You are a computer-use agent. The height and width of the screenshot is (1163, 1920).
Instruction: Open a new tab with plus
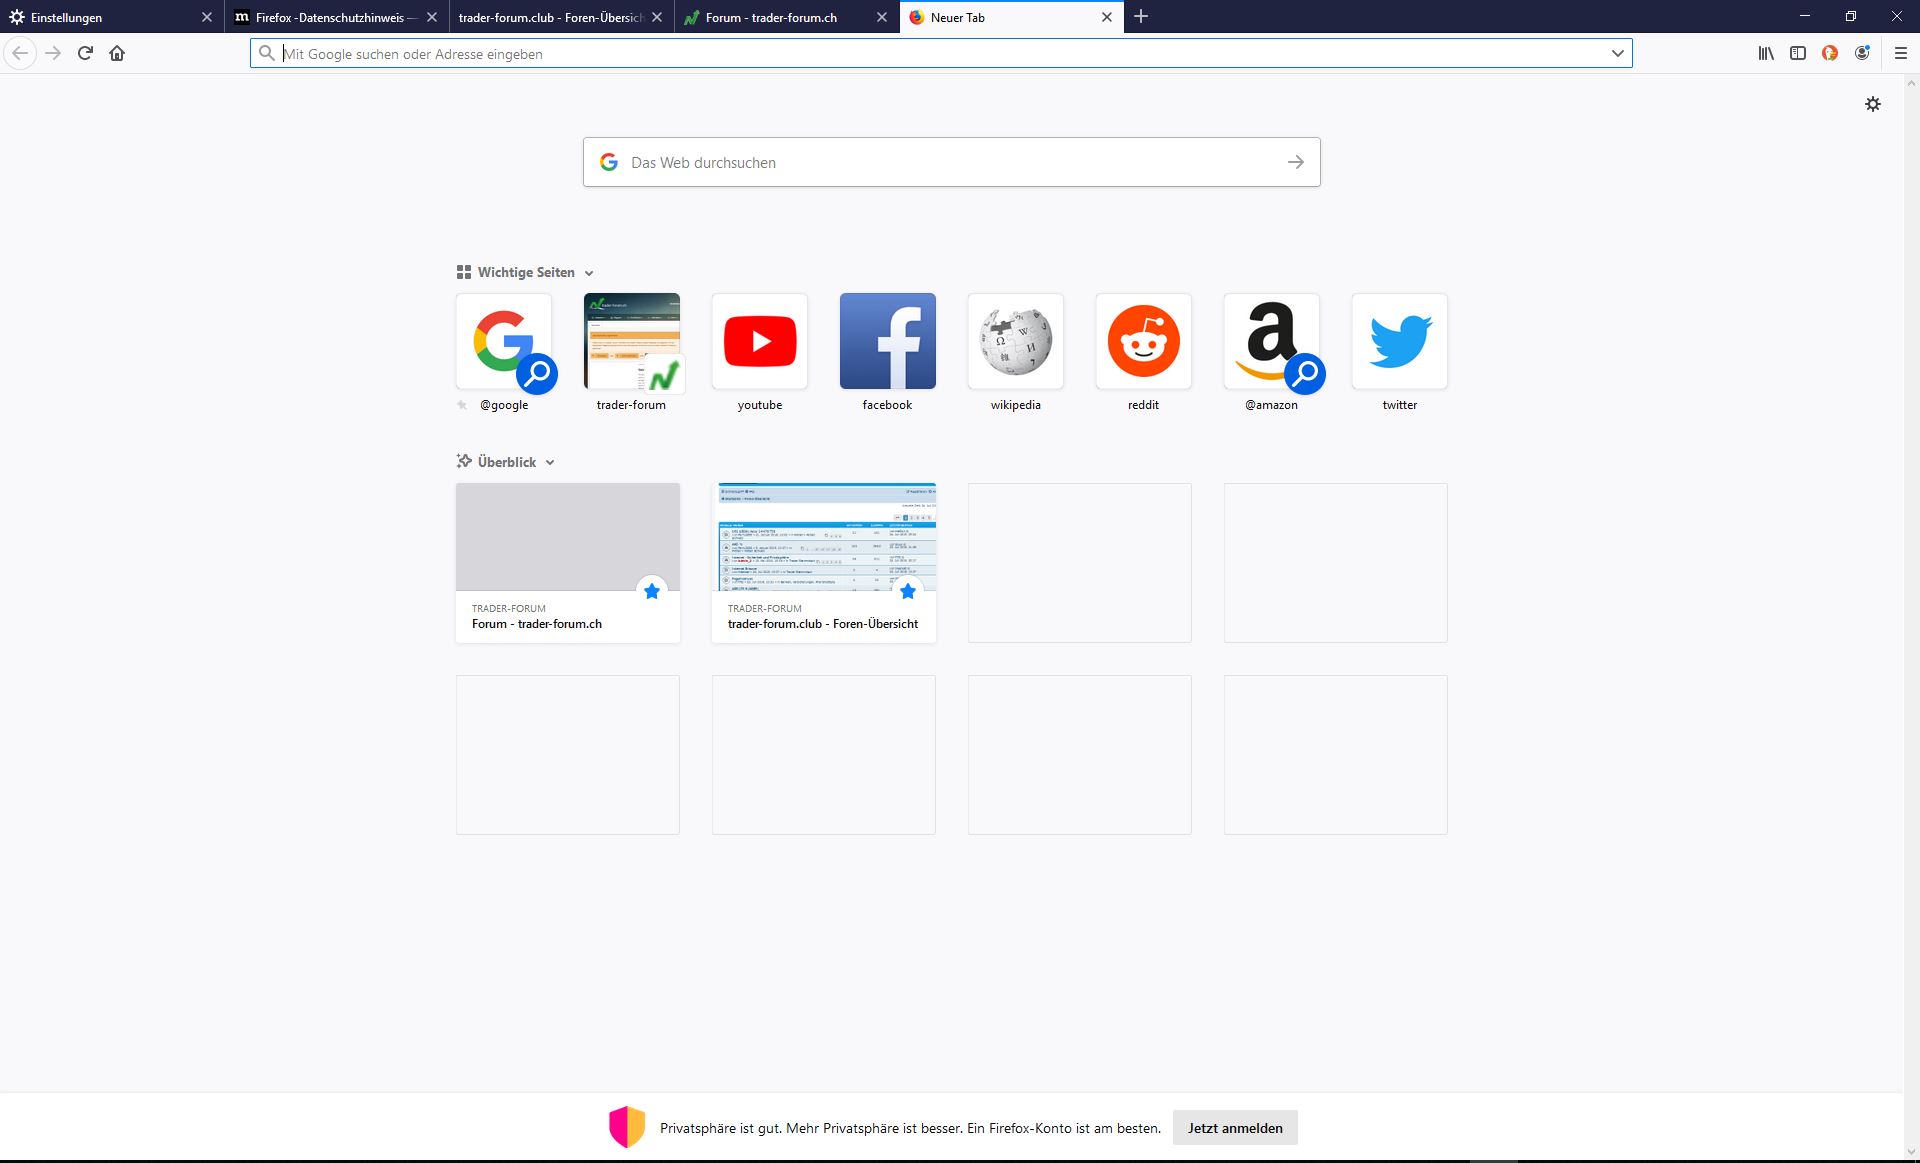pos(1141,17)
